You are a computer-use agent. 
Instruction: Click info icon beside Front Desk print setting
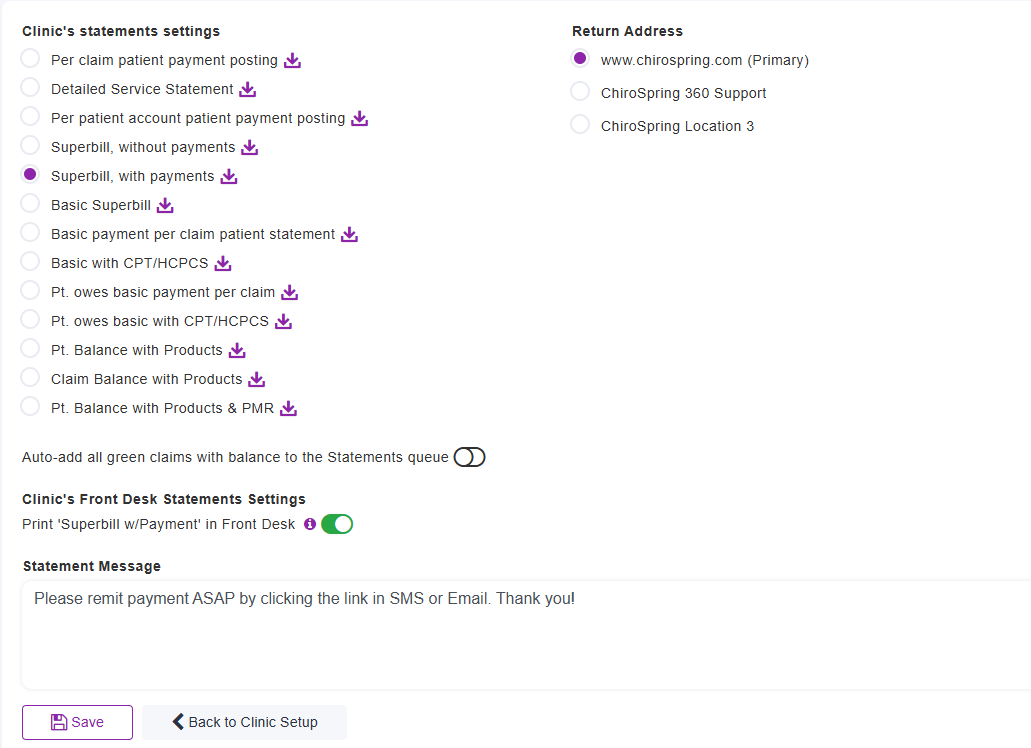pyautogui.click(x=309, y=524)
